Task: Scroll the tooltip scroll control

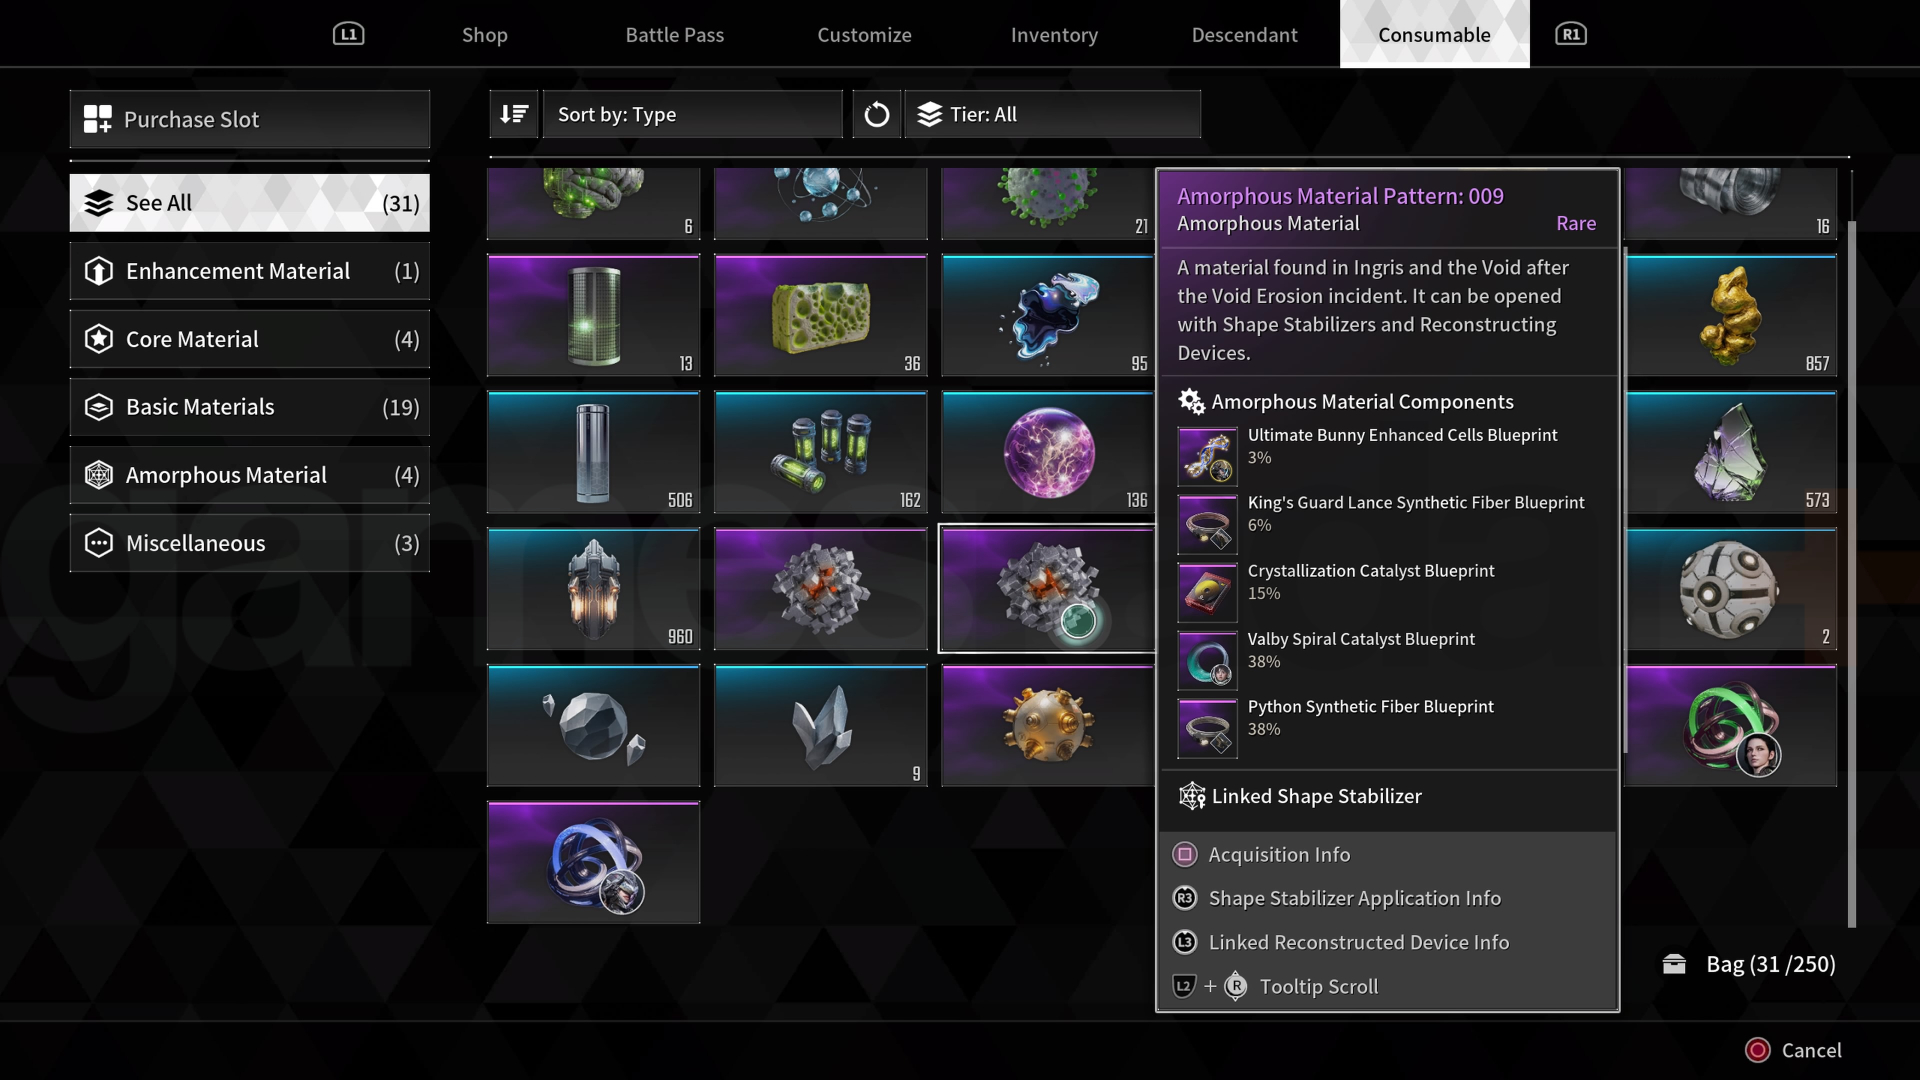Action: coord(1317,986)
